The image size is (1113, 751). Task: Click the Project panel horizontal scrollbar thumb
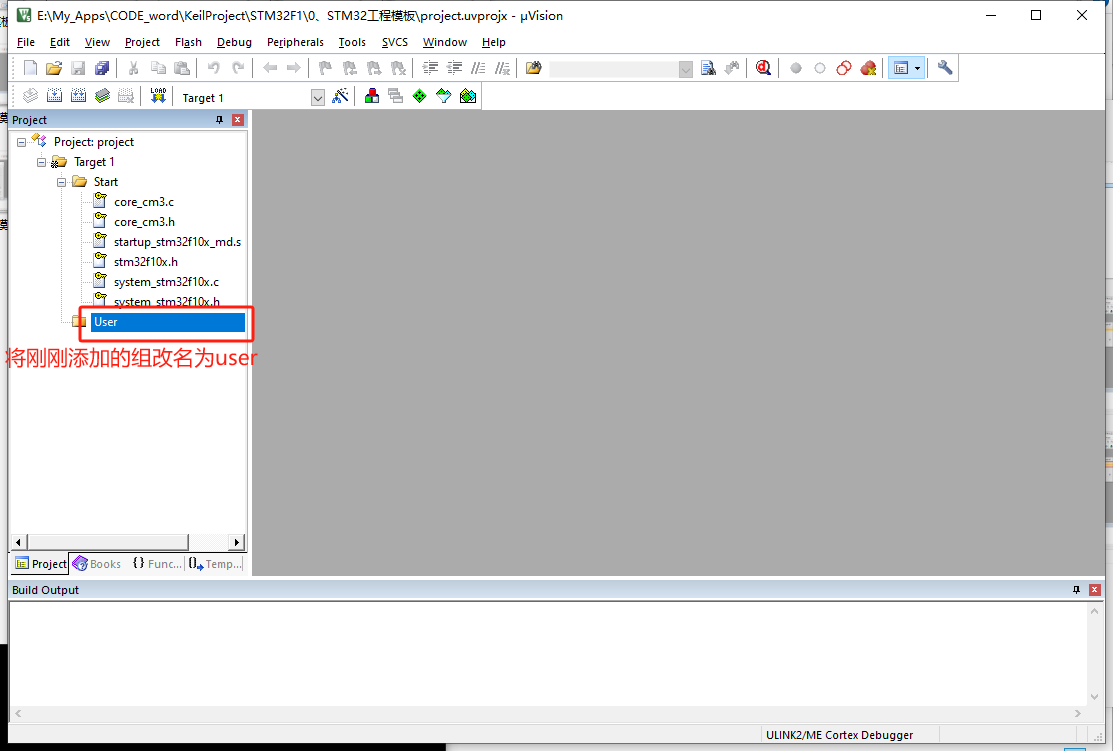point(108,542)
